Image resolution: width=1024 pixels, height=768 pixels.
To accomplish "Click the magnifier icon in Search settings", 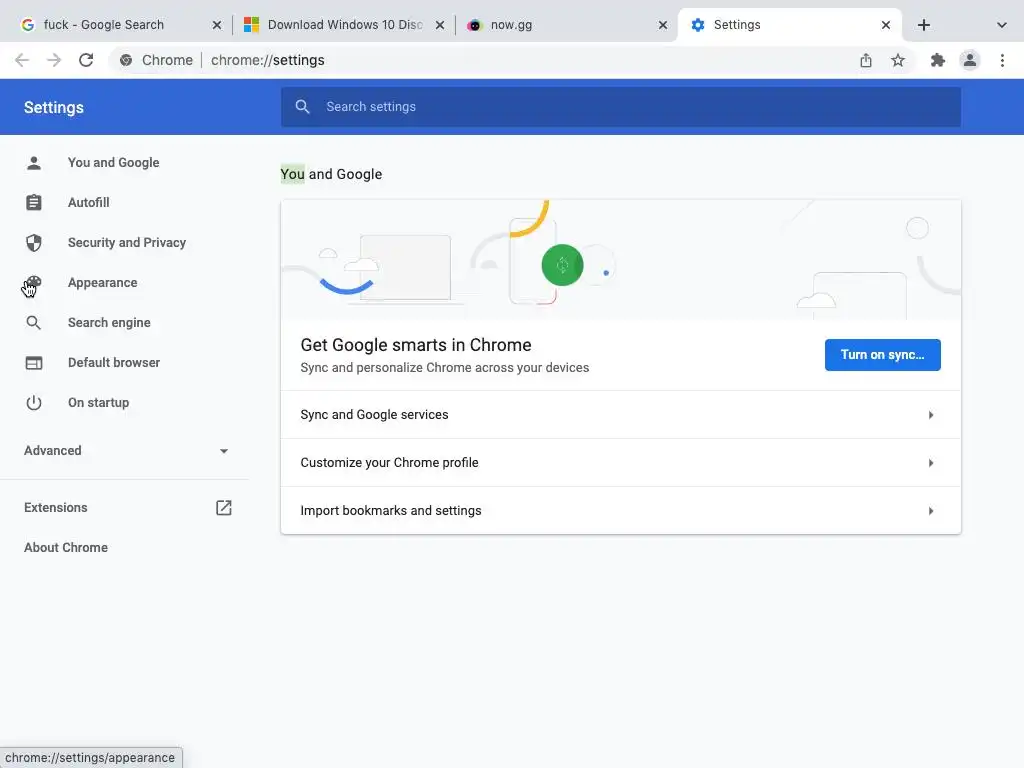I will tap(302, 106).
